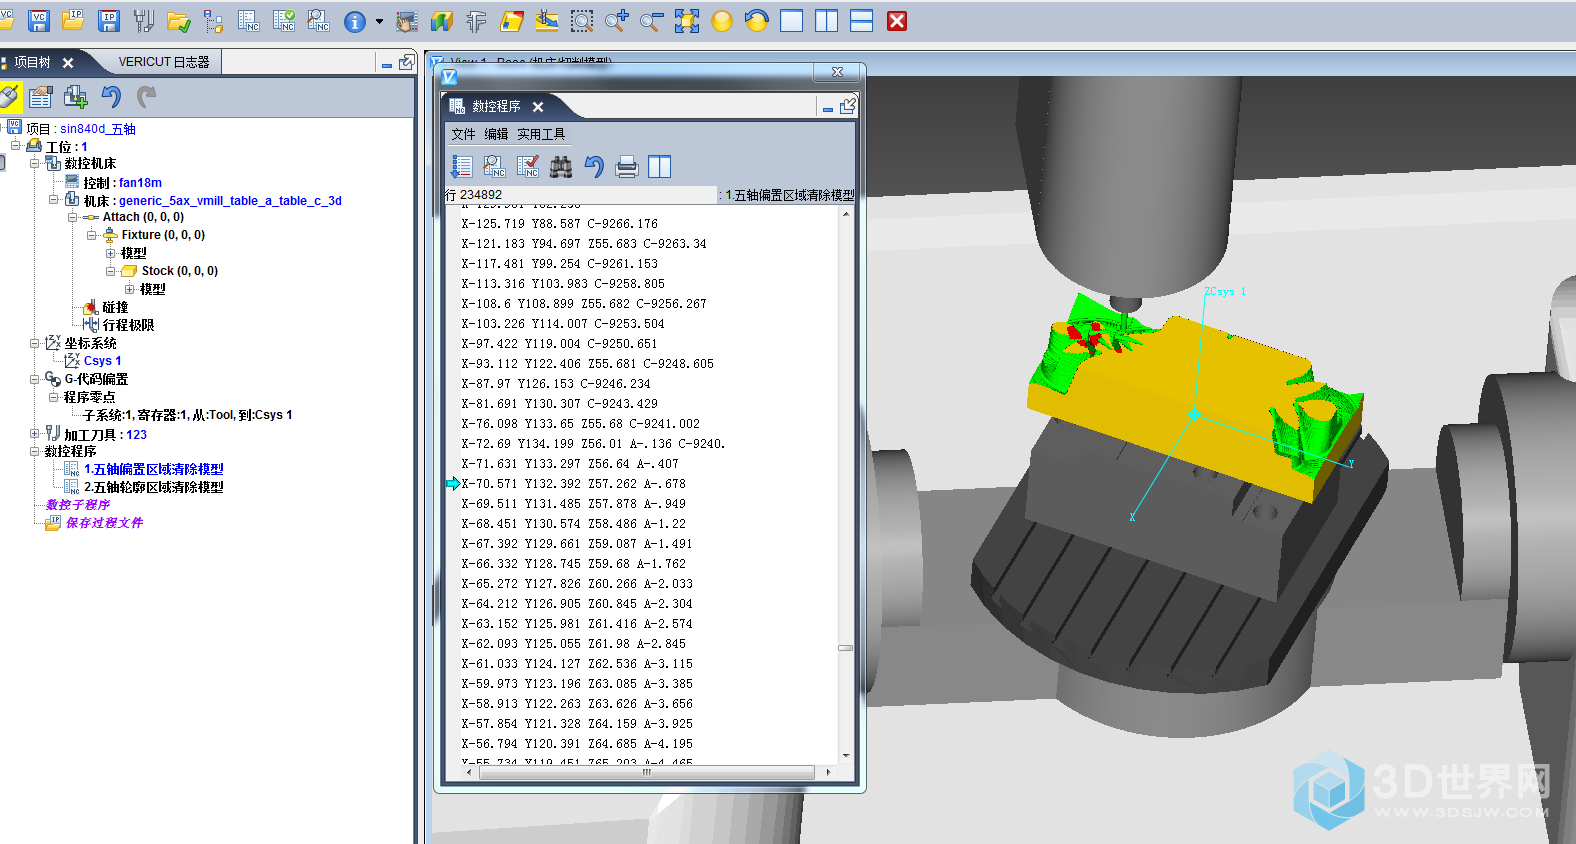Image resolution: width=1576 pixels, height=844 pixels.
Task: Click the yellow mouse-pick icon in project tree toolbar
Action: coord(9,96)
